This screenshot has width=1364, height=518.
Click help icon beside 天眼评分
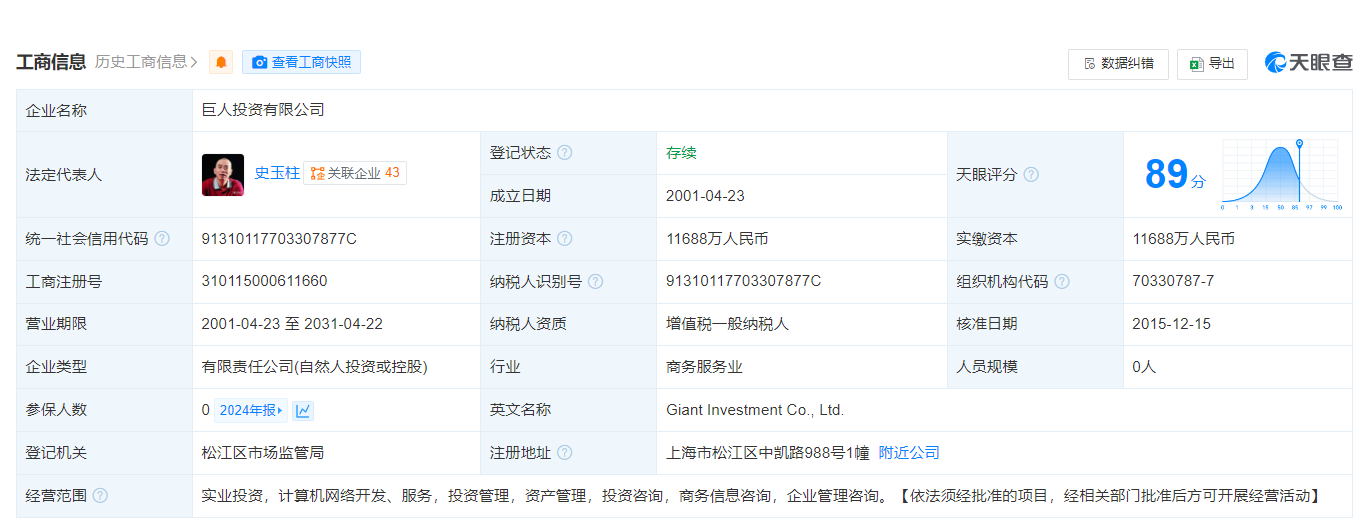(x=1031, y=174)
